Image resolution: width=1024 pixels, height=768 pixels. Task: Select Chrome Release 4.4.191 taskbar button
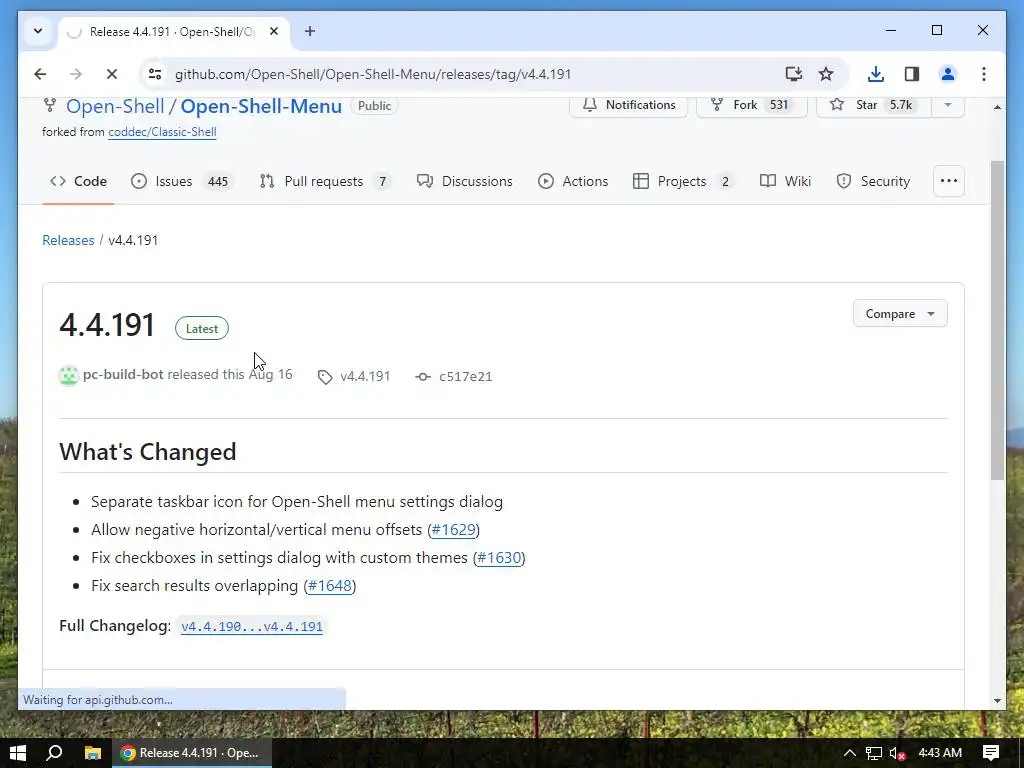192,753
